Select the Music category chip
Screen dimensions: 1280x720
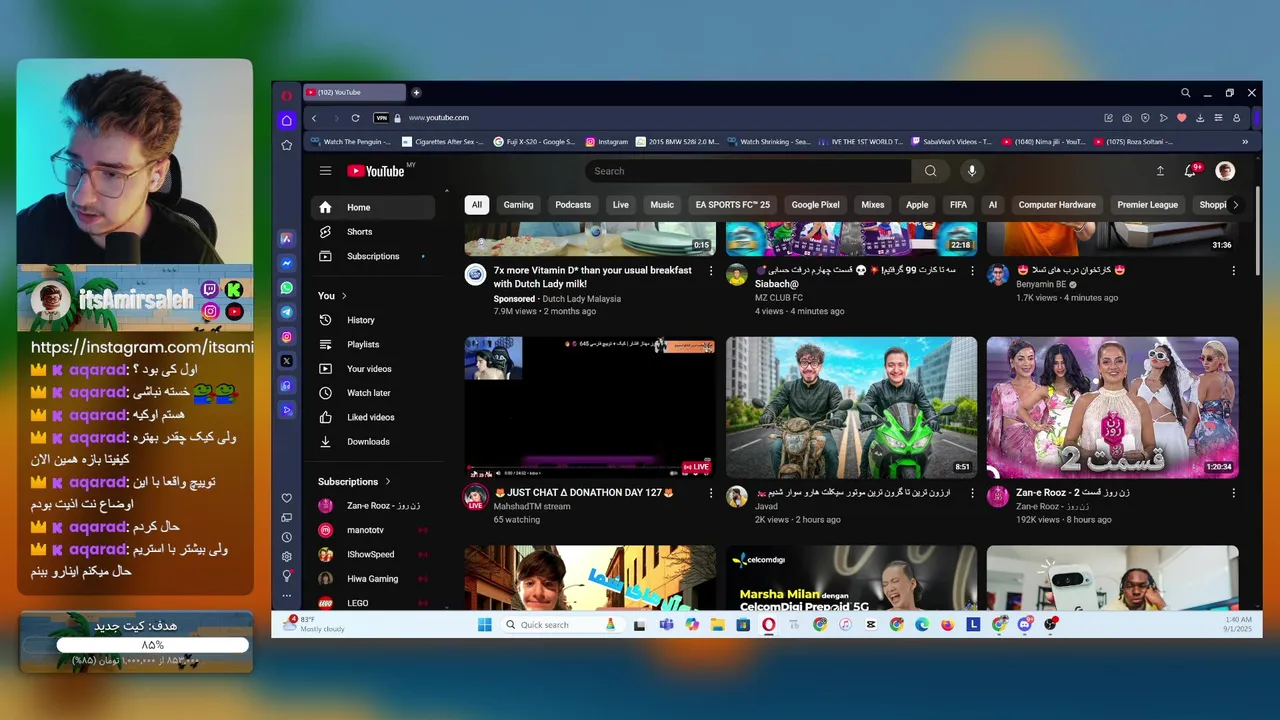point(662,205)
